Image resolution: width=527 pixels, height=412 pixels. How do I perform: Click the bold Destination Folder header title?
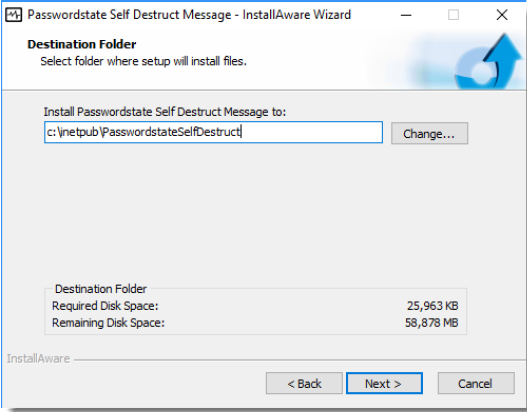[82, 44]
